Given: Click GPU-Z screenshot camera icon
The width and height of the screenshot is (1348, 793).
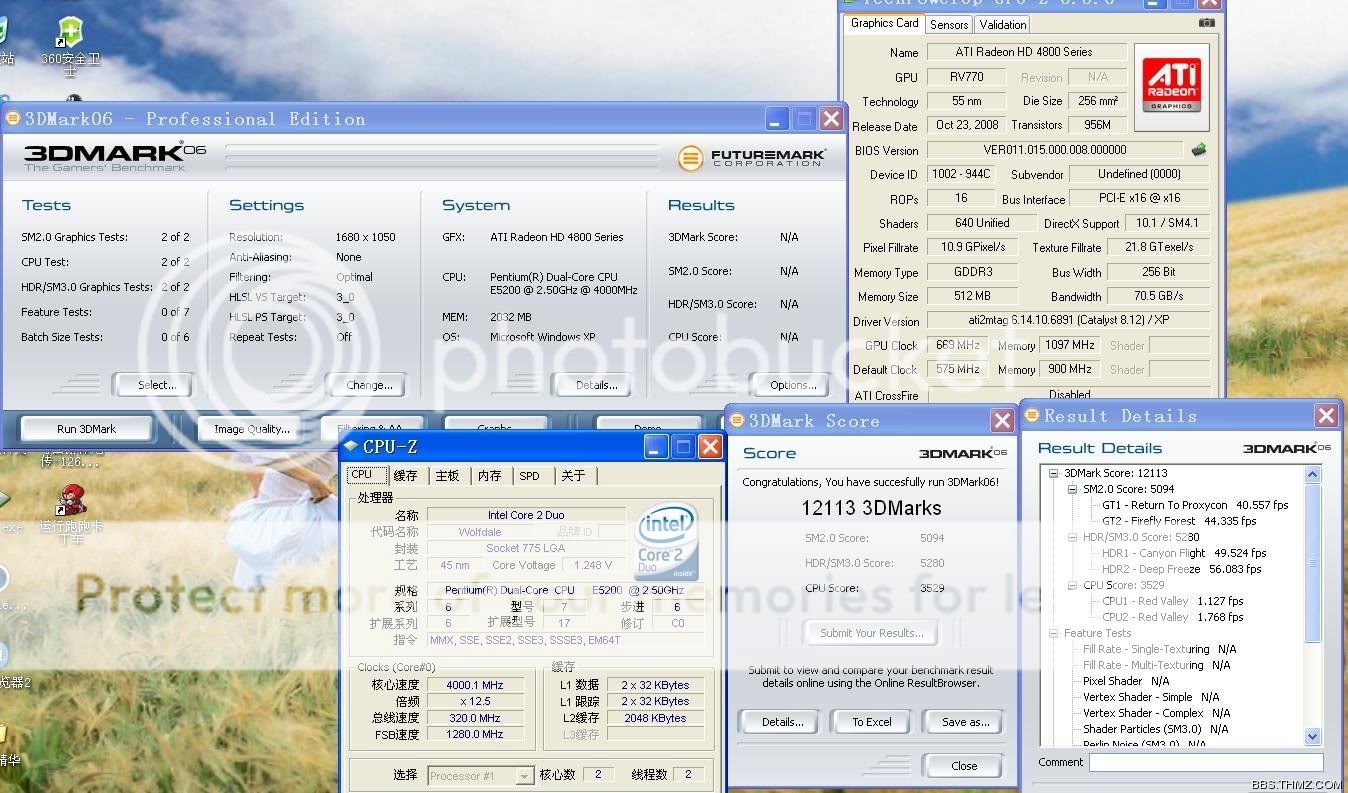Looking at the screenshot, I should click(1207, 23).
